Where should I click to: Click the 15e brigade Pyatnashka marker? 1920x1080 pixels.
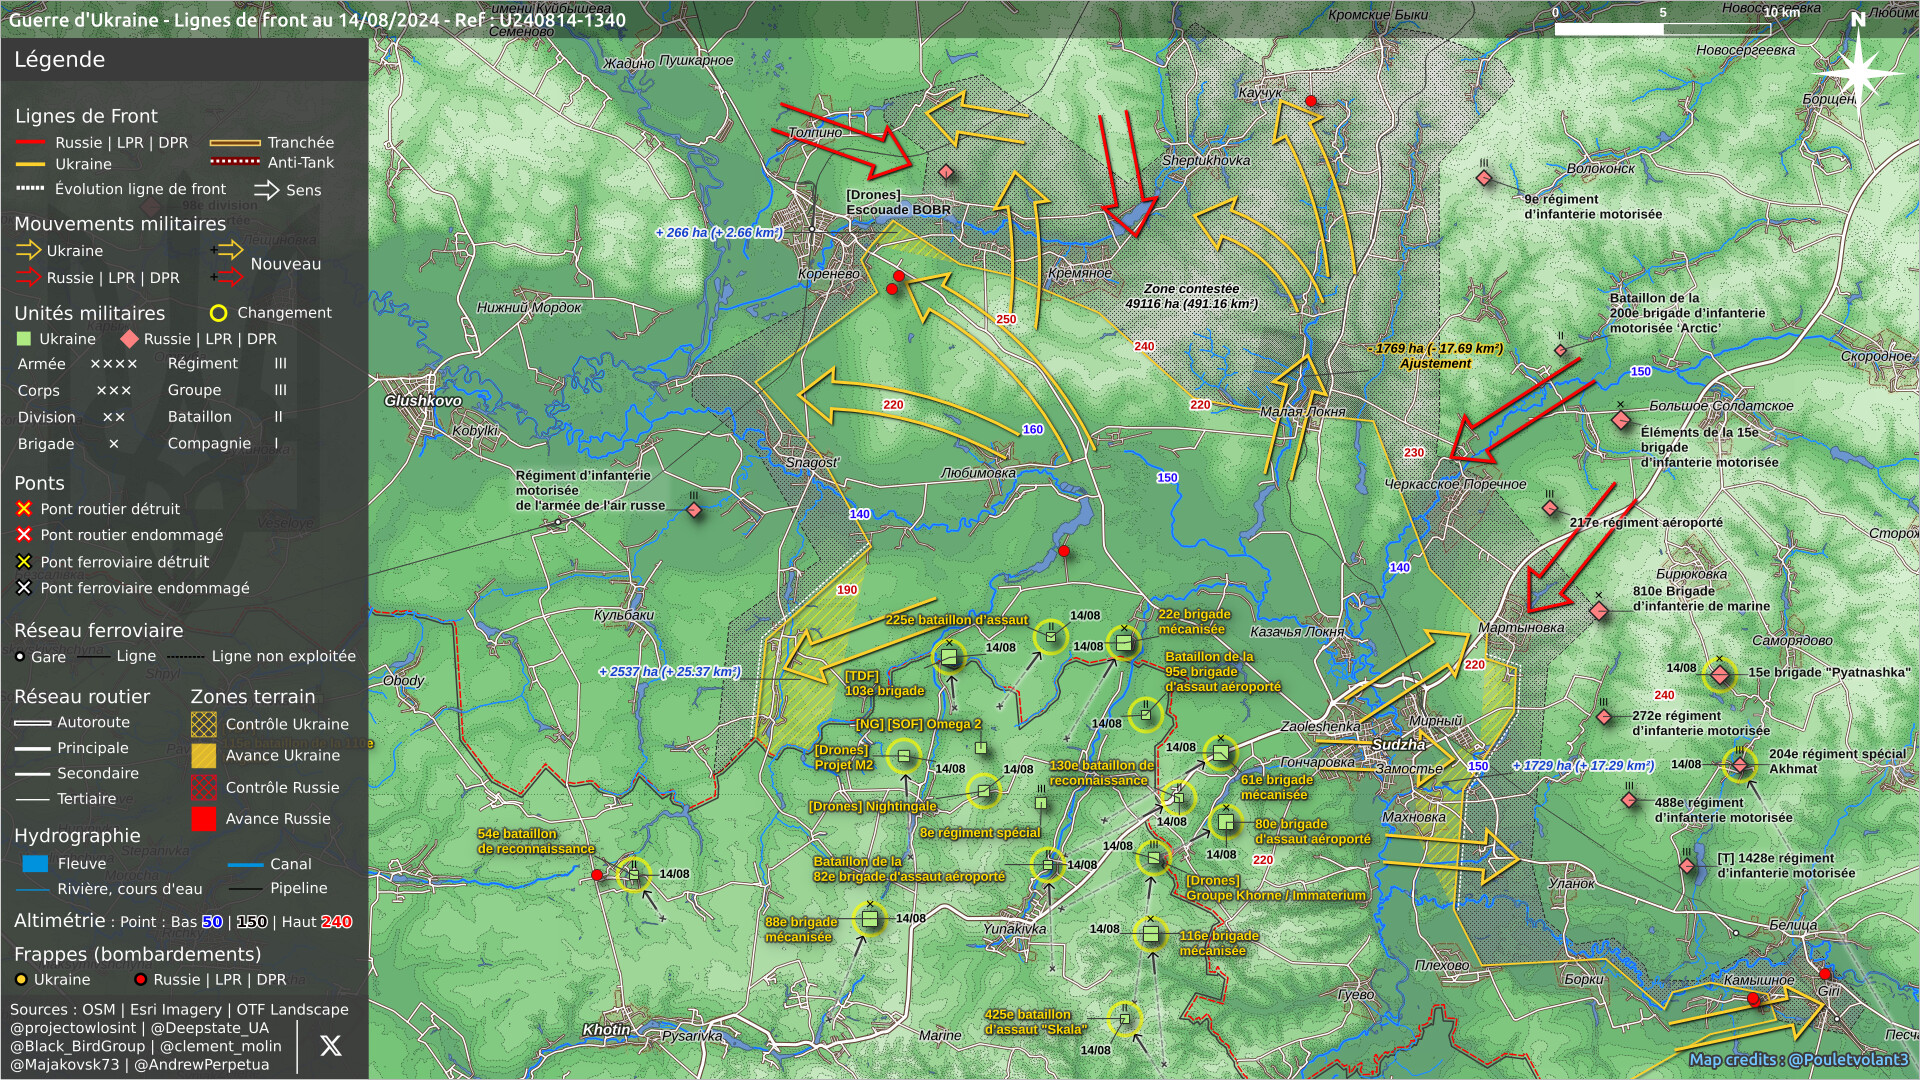point(1720,675)
